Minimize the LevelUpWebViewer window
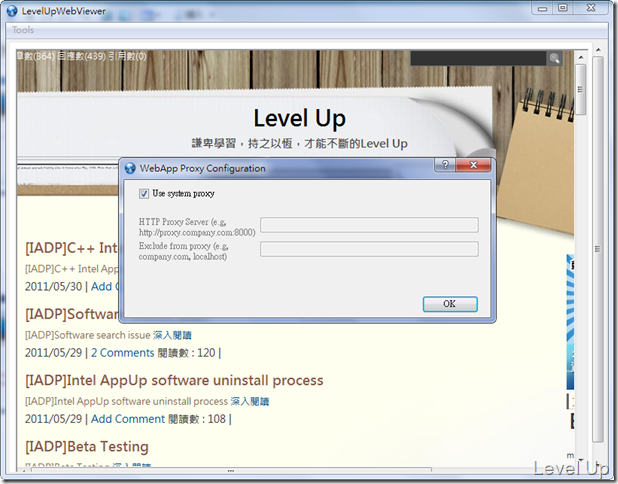 [543, 8]
